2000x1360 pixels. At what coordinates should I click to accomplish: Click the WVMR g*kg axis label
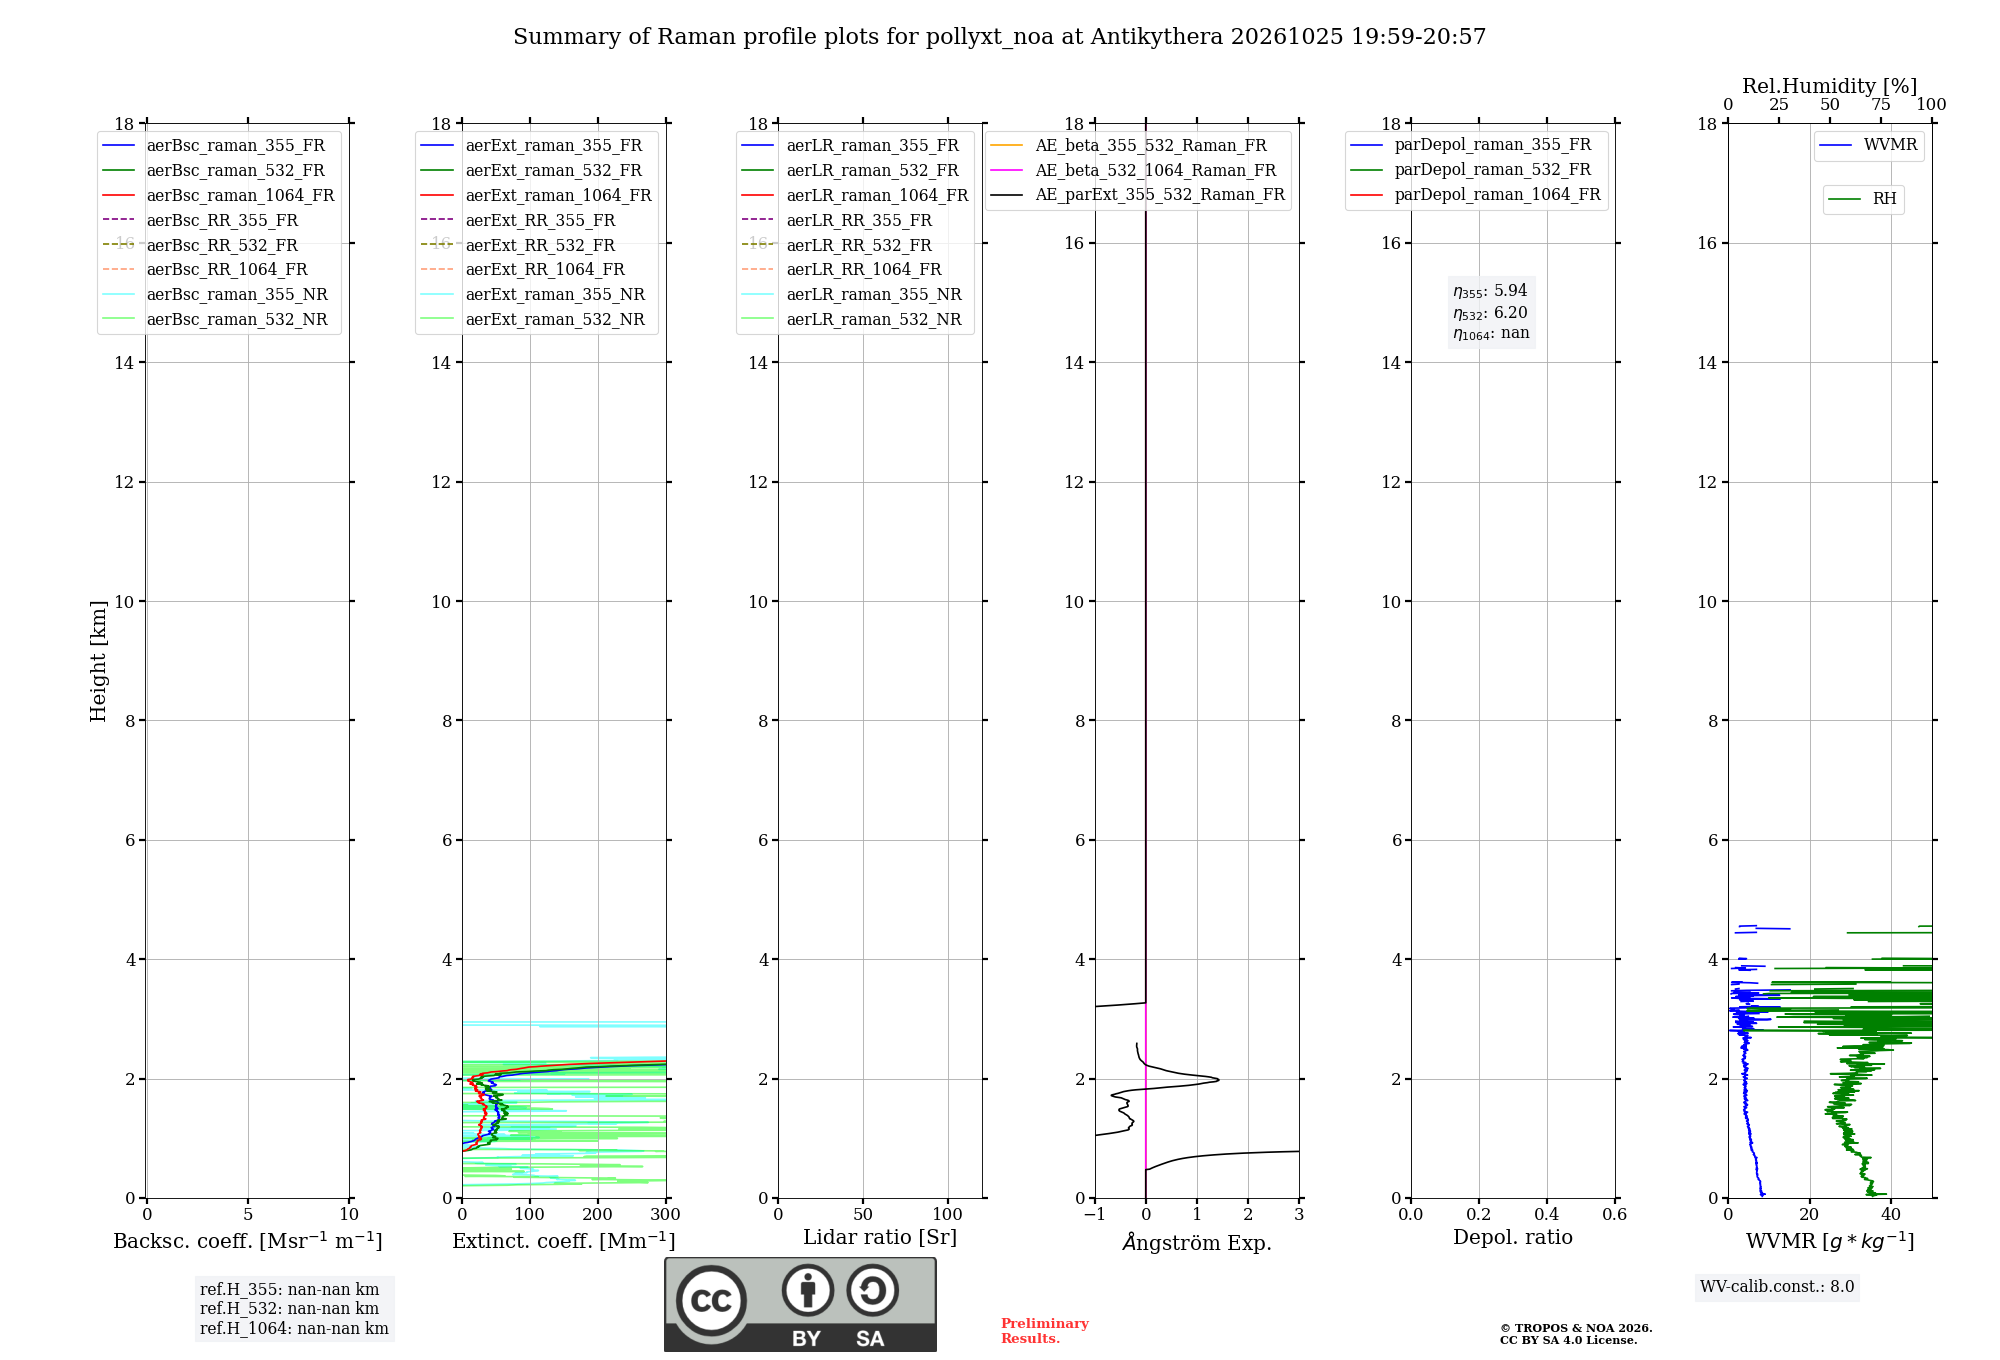click(1830, 1241)
